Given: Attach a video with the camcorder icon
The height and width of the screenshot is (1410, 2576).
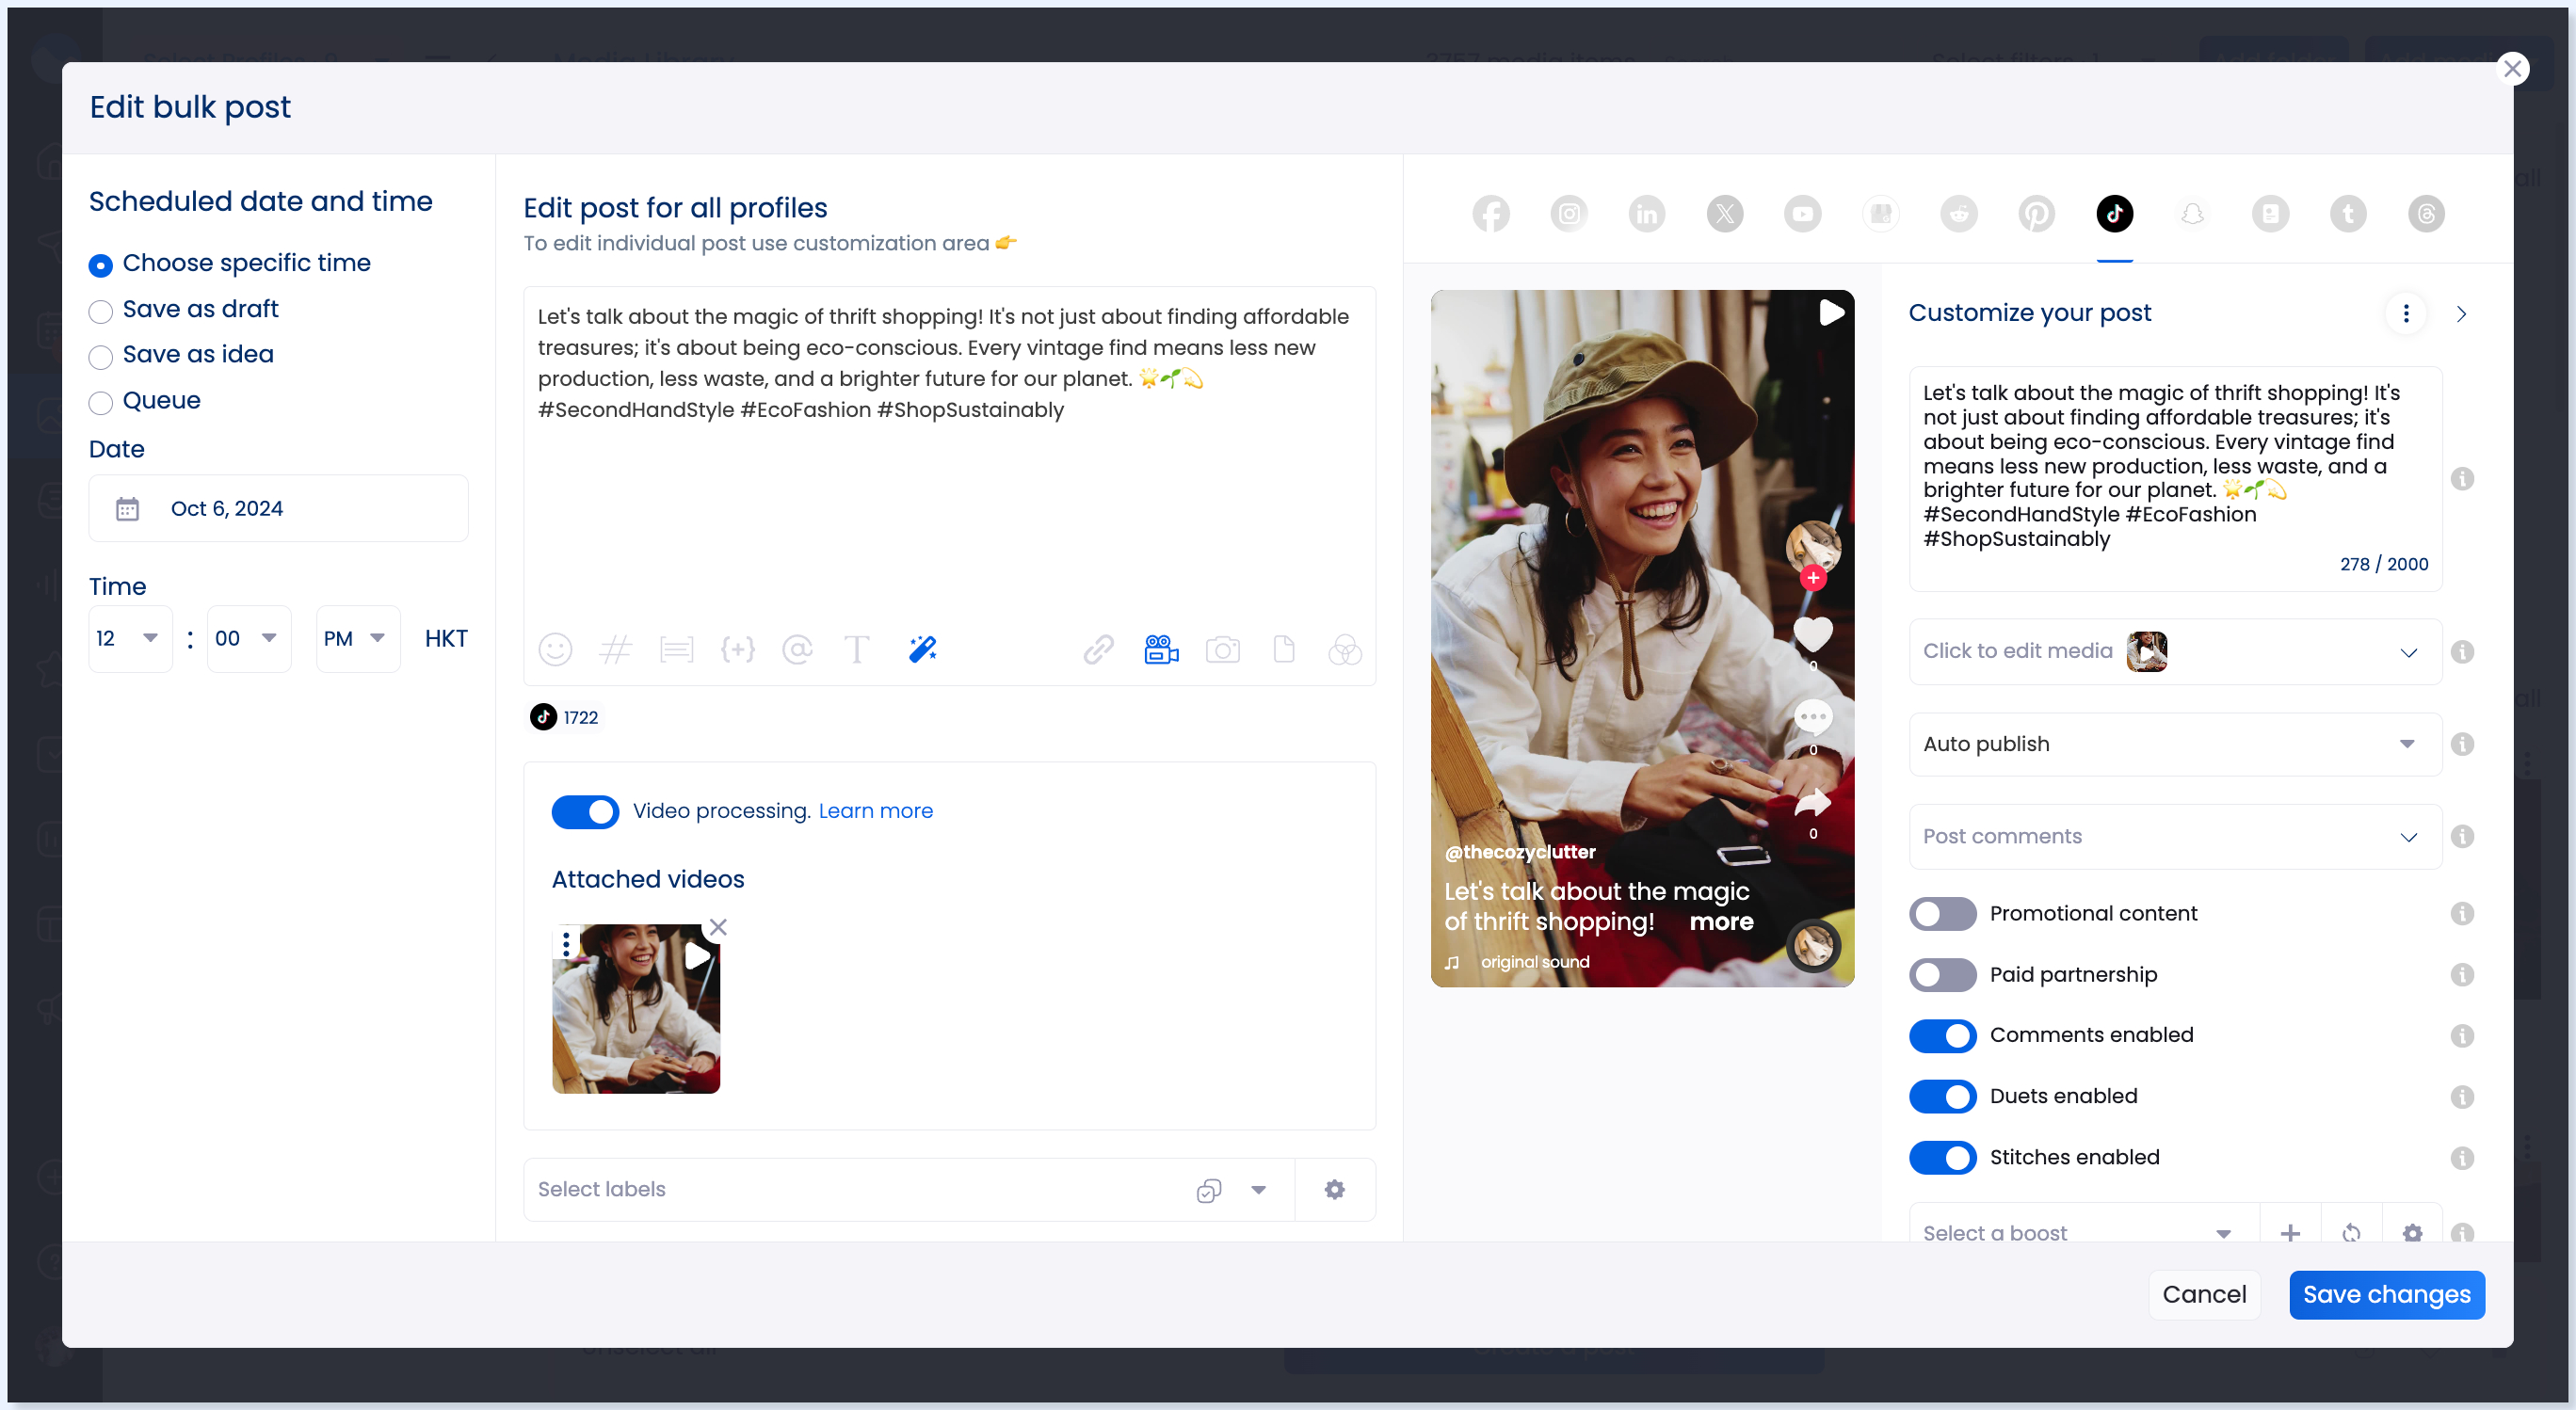Looking at the screenshot, I should [x=1161, y=650].
